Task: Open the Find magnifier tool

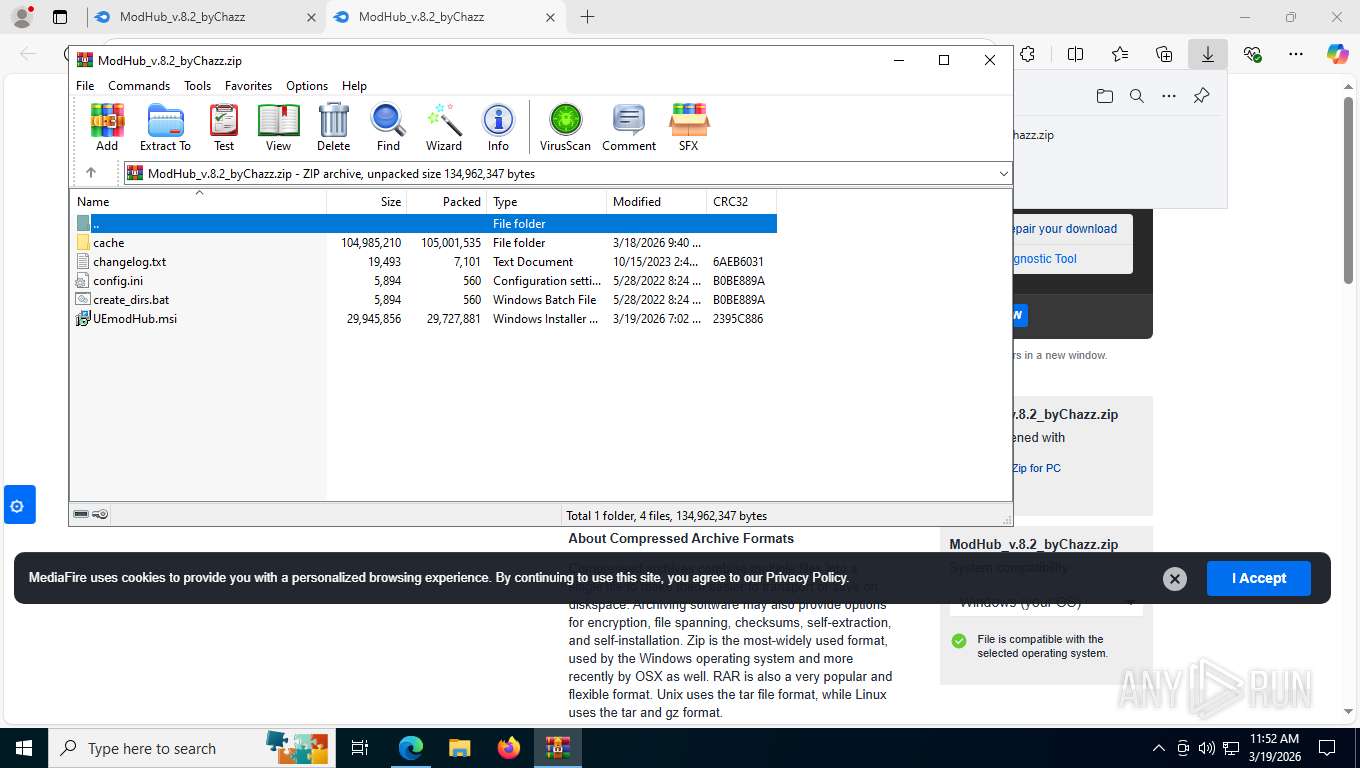Action: 388,127
